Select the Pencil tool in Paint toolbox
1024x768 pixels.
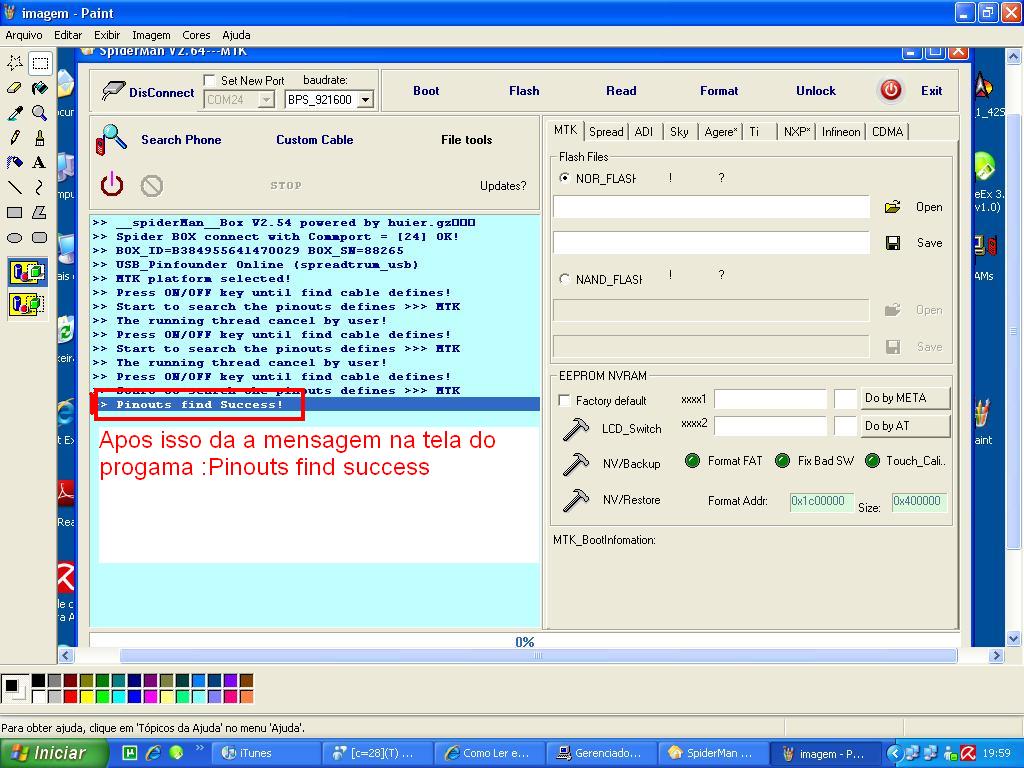[15, 138]
